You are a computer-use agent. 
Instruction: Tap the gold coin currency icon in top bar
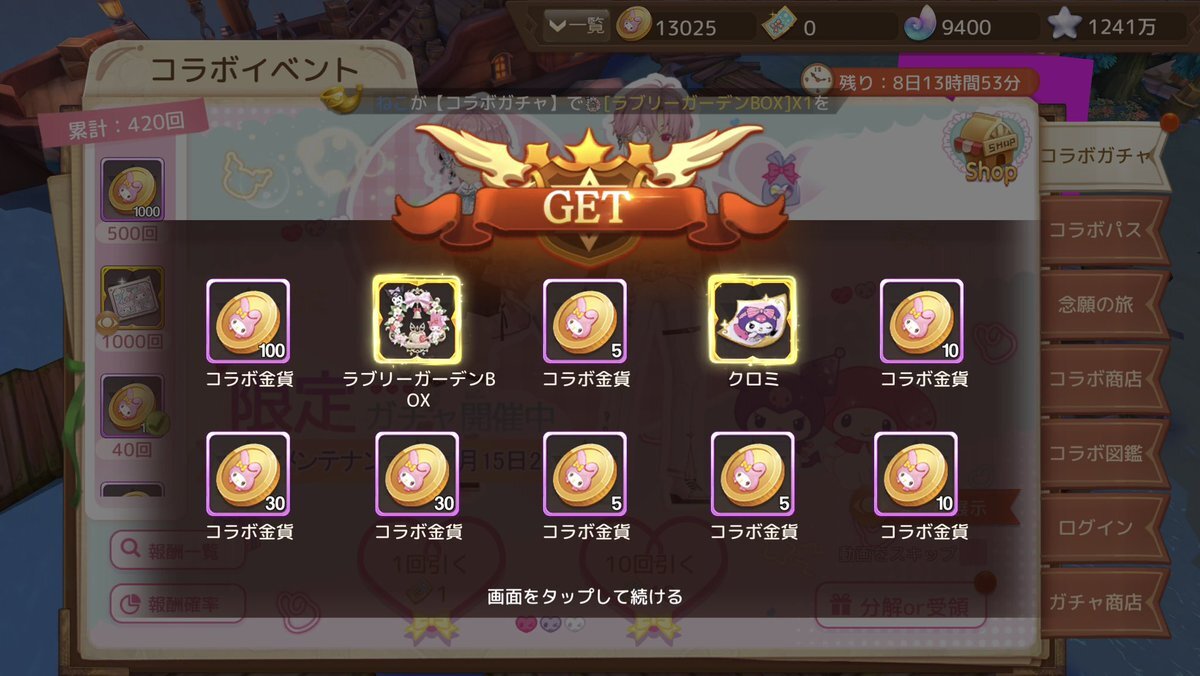point(632,27)
